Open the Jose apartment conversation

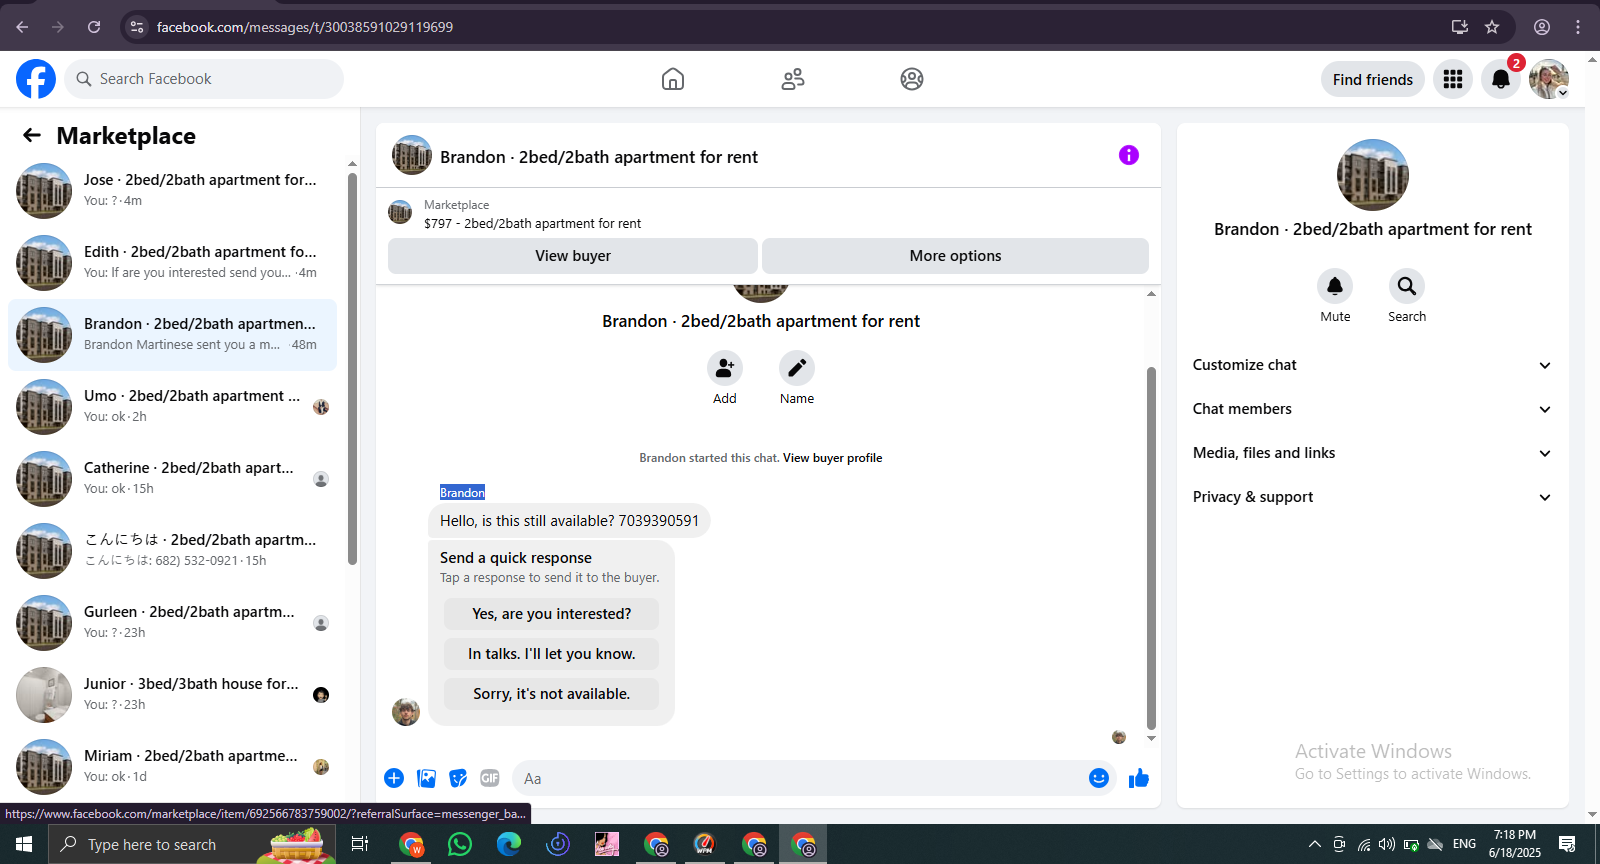coord(172,191)
